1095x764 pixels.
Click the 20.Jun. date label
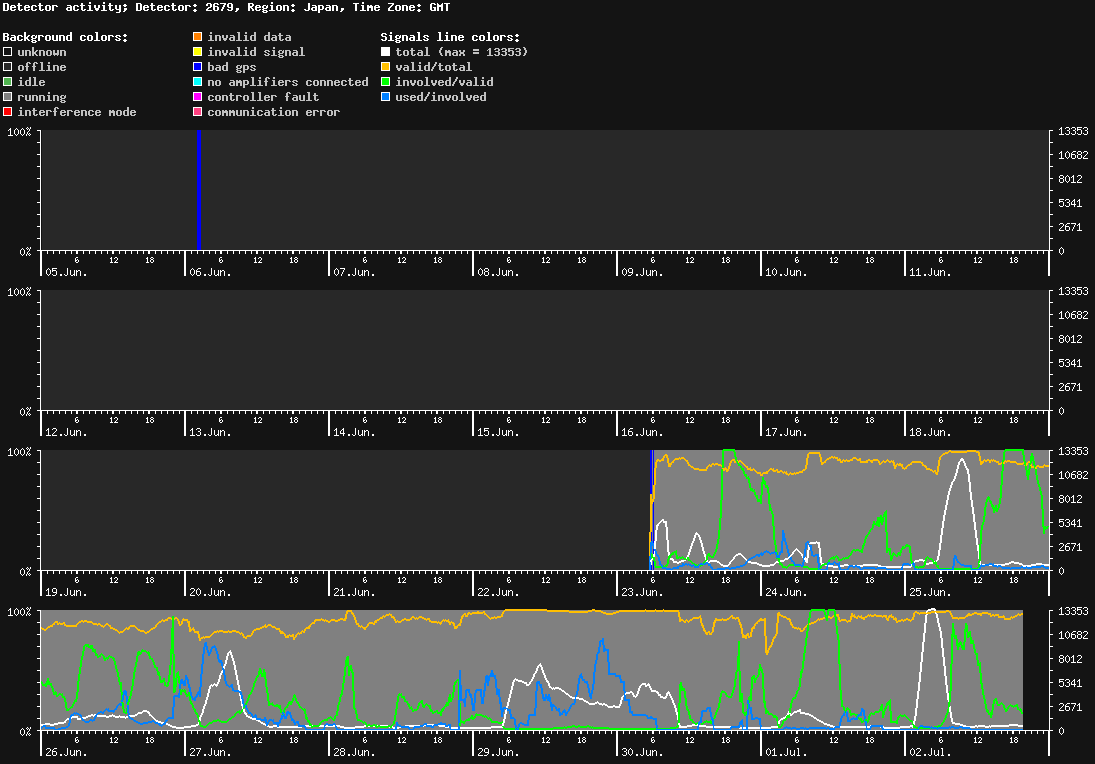tap(210, 592)
